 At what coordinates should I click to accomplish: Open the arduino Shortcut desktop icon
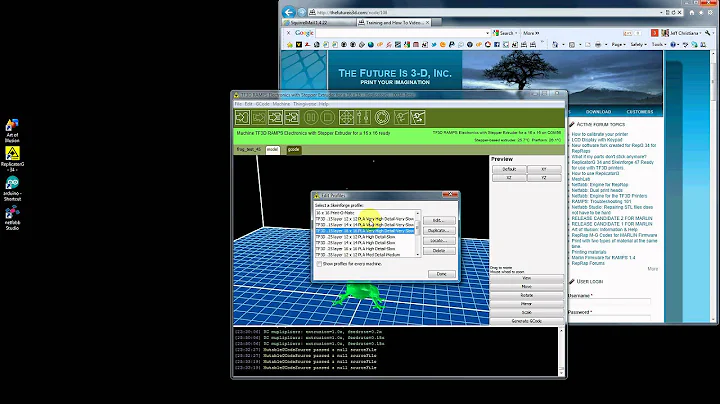pos(12,189)
